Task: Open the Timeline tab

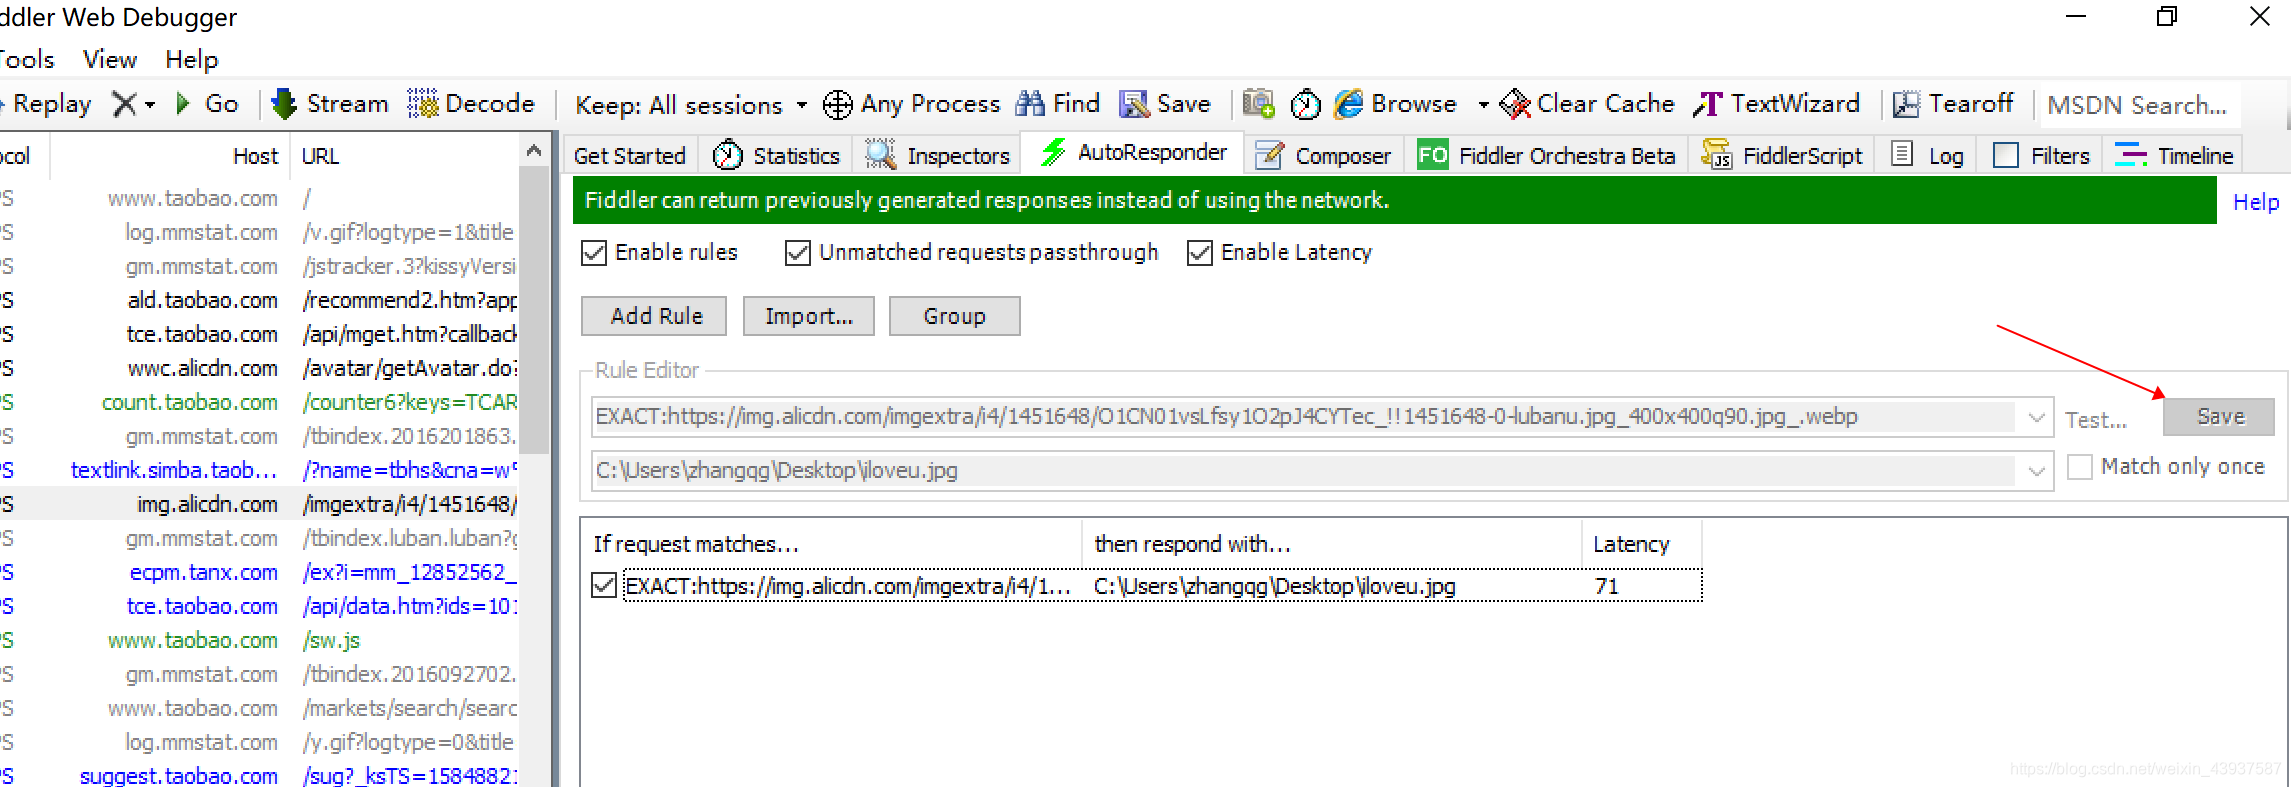Action: pos(2174,156)
